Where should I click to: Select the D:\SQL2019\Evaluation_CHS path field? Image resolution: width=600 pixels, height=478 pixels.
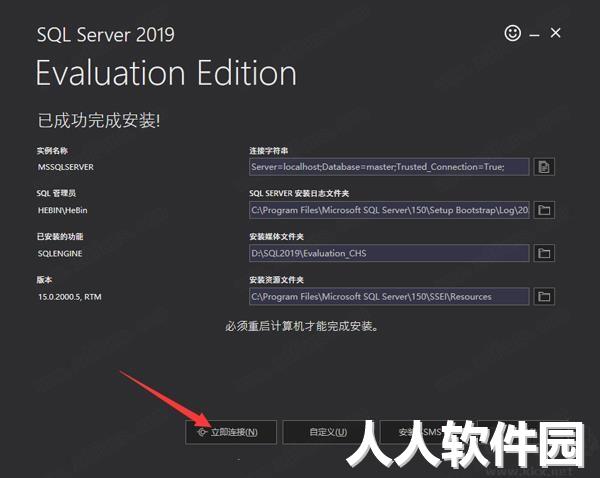click(389, 253)
